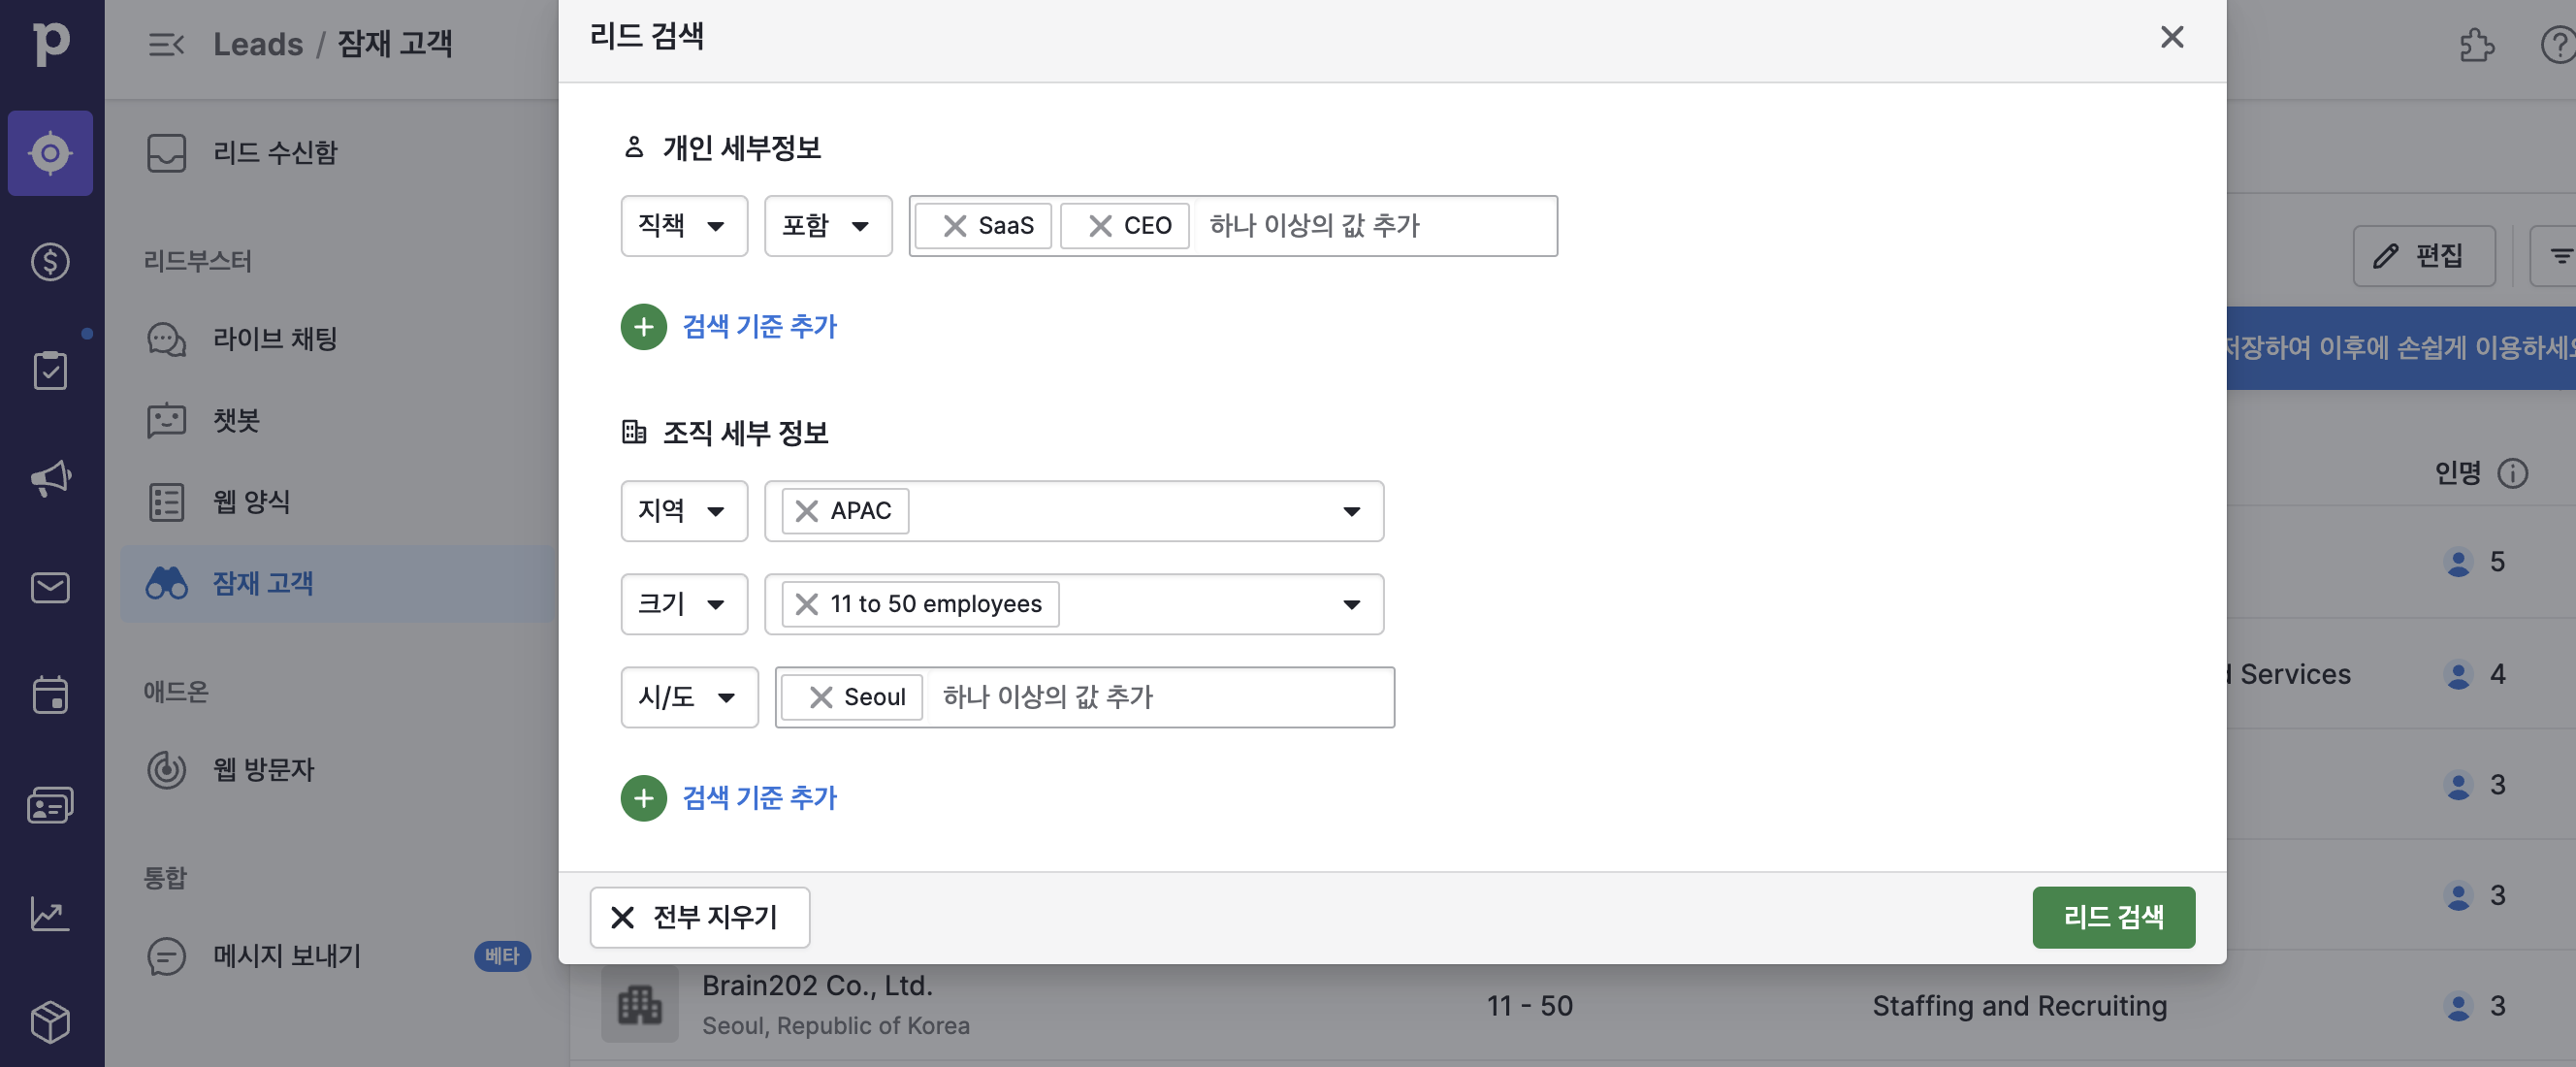Screen dimensions: 2576x1067
Task: Remove the Seoul city tag
Action: (820, 697)
